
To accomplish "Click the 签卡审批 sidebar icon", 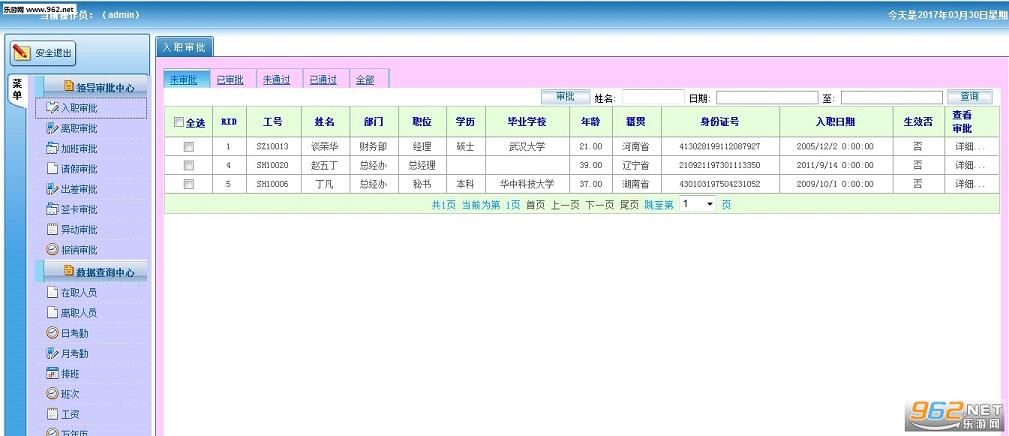I will click(53, 209).
